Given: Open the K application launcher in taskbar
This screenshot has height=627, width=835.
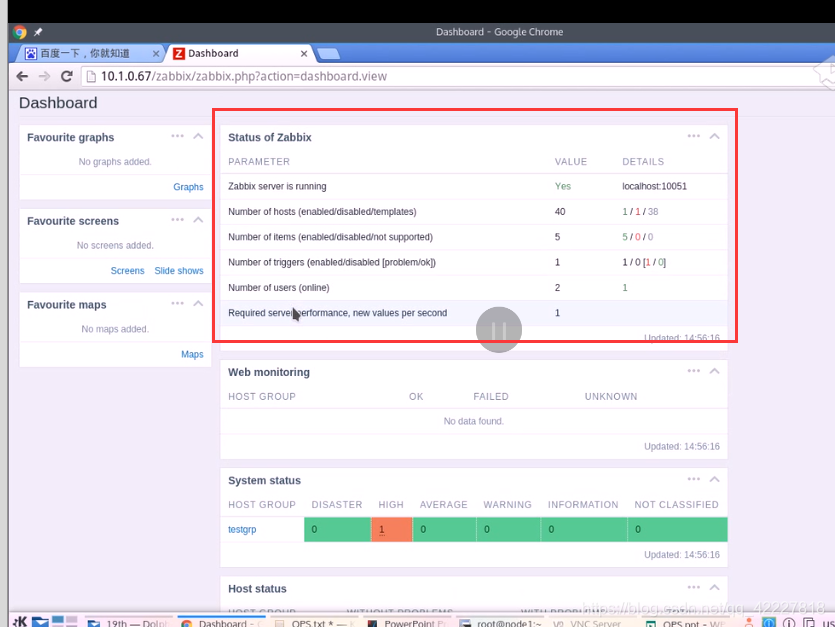Looking at the screenshot, I should pyautogui.click(x=20, y=622).
